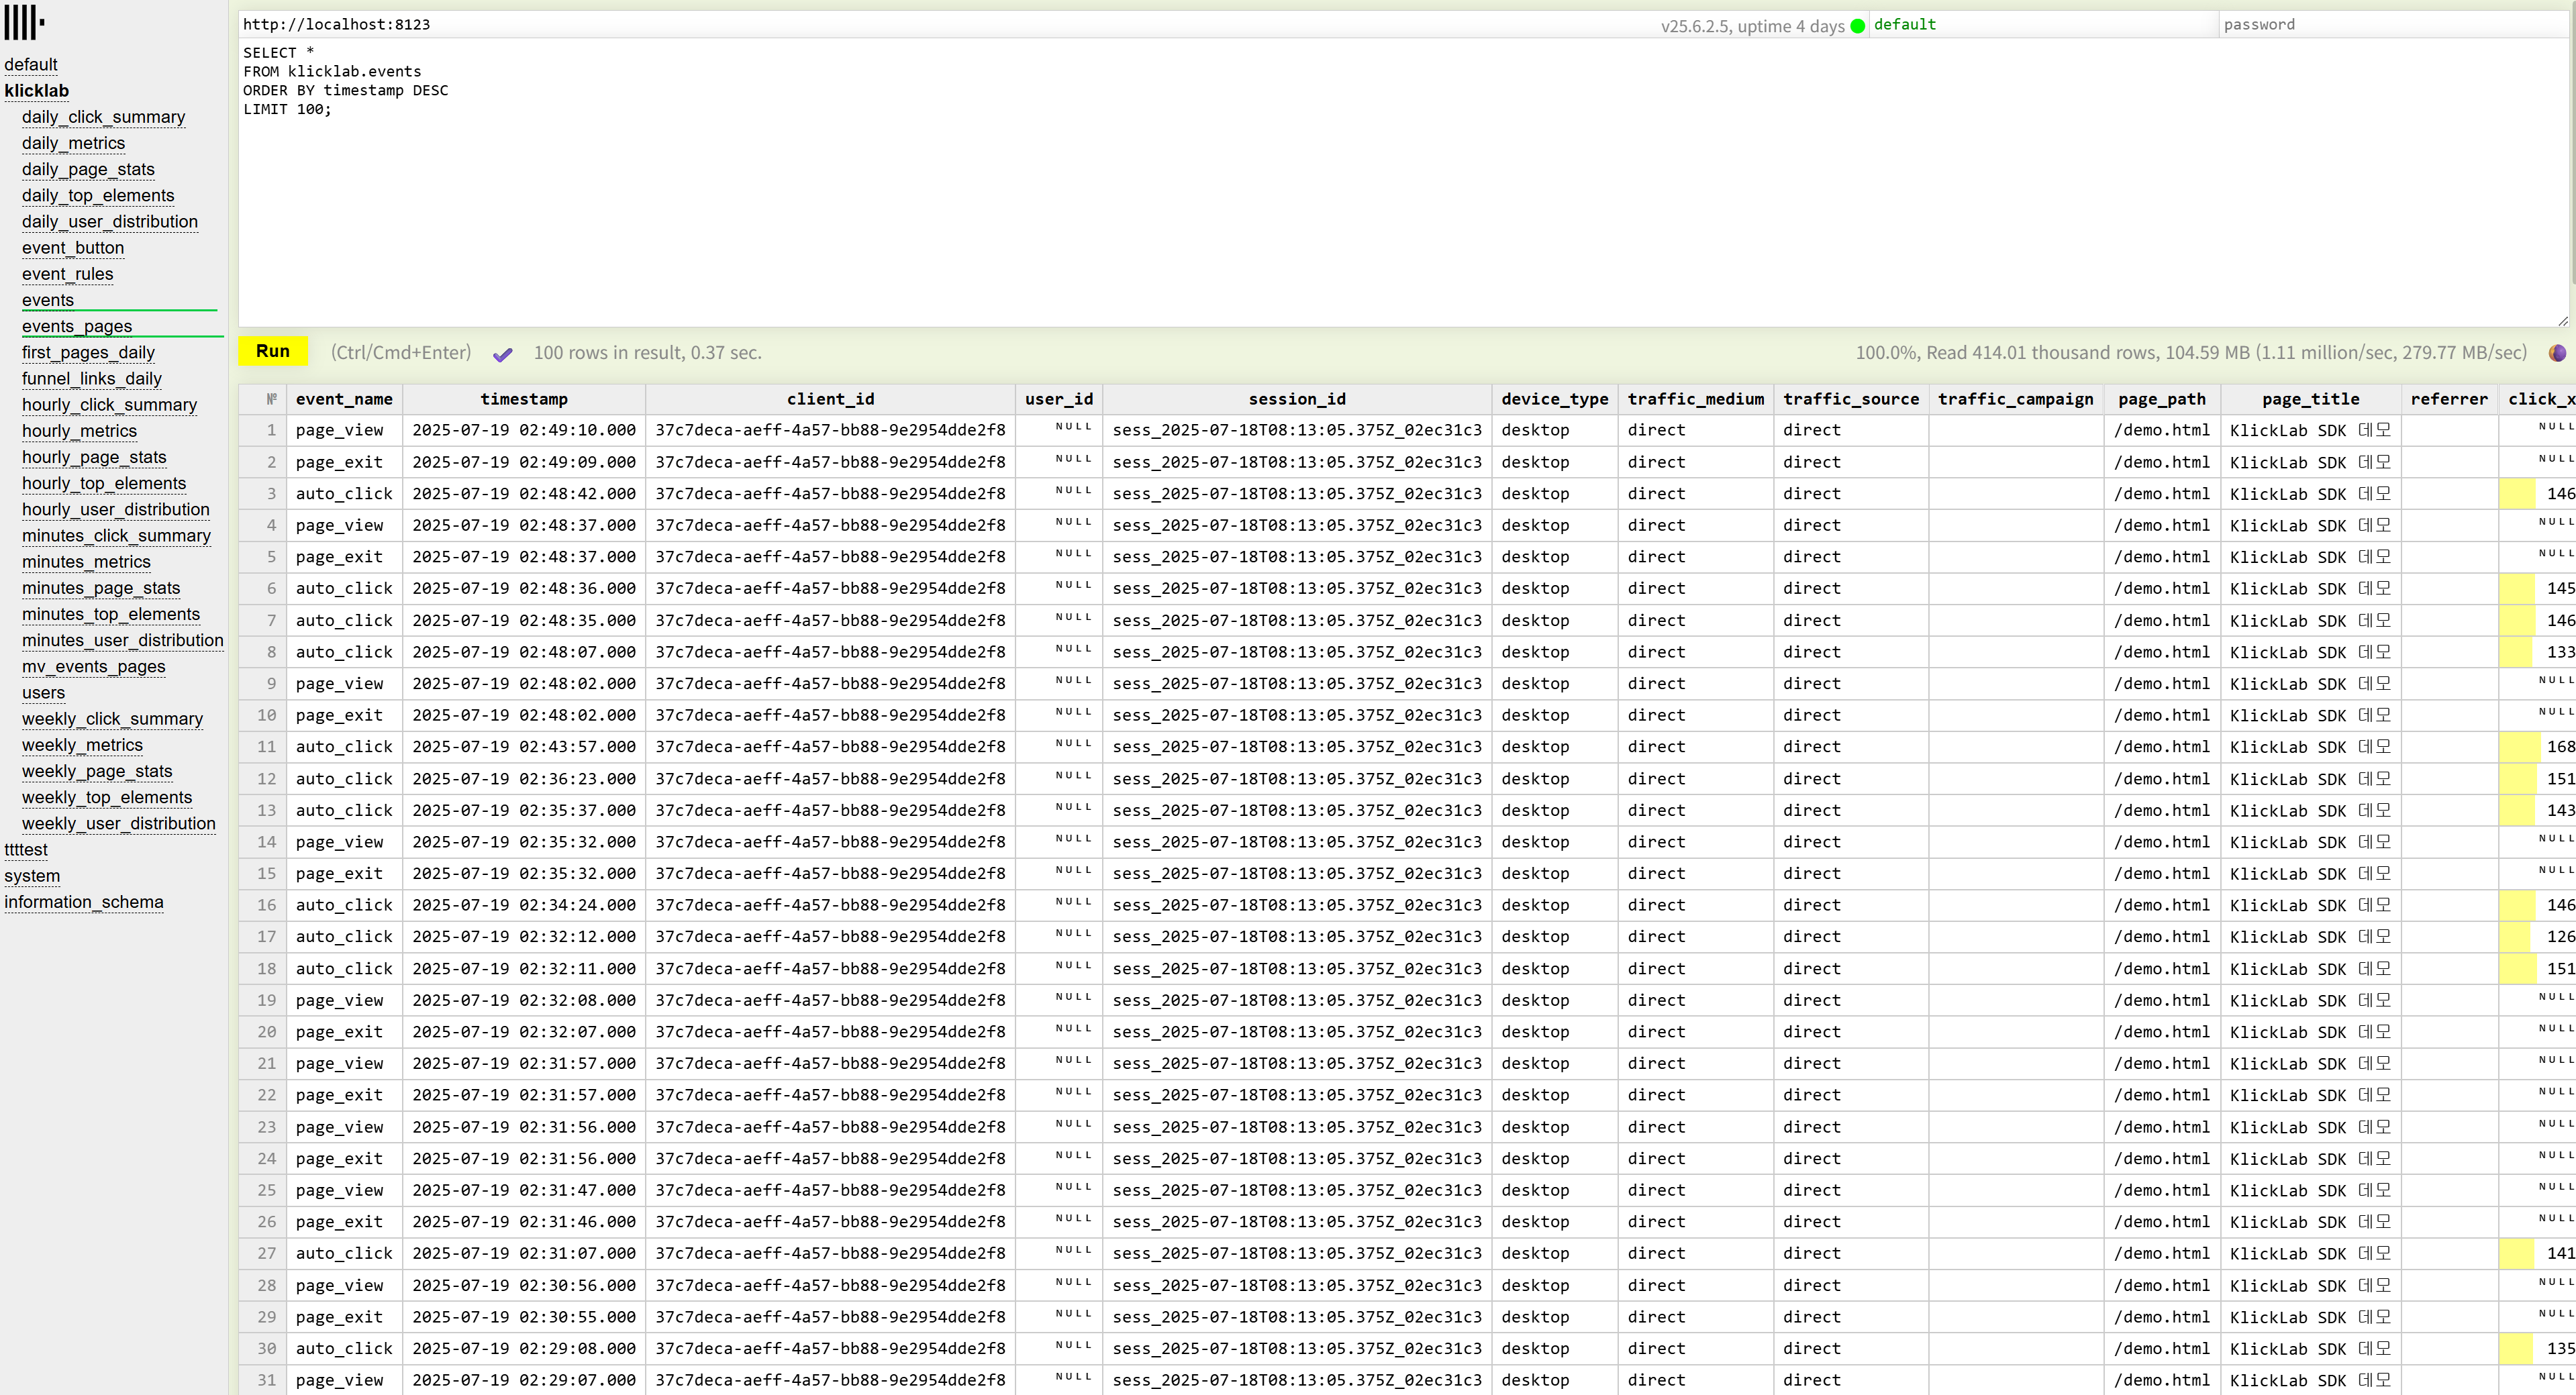Select the events_pages table

pyautogui.click(x=77, y=326)
